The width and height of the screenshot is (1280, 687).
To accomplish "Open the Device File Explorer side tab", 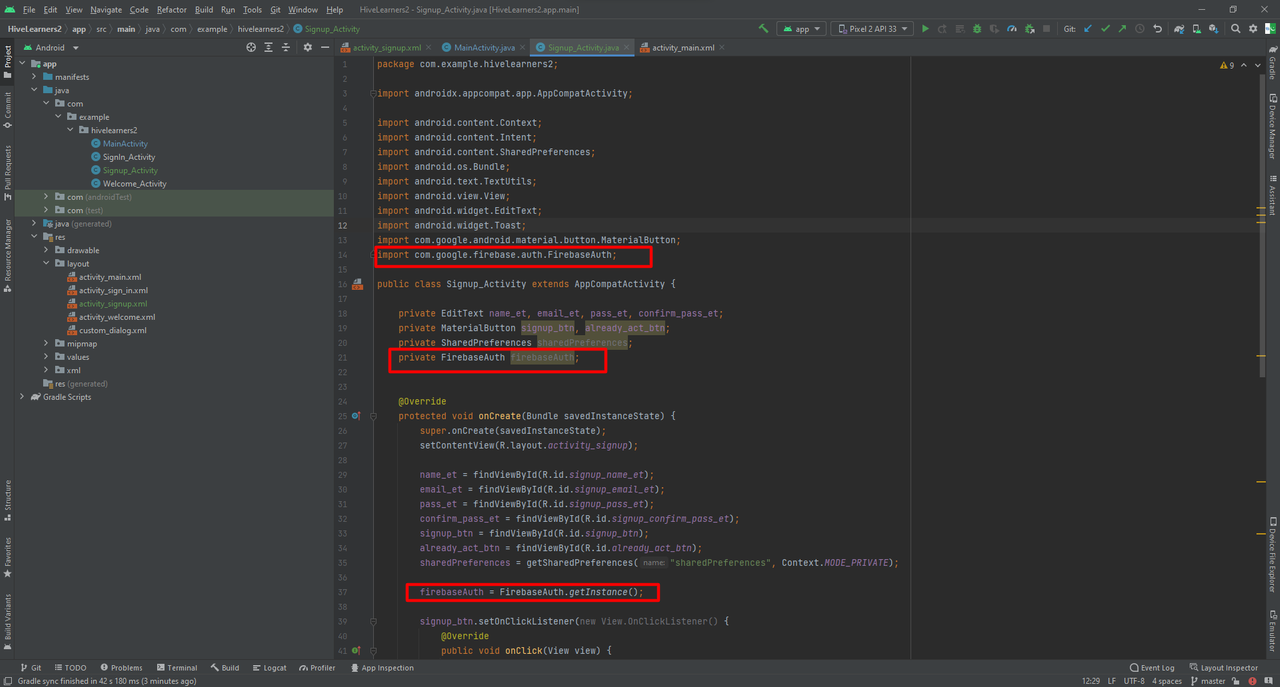I will [1272, 555].
